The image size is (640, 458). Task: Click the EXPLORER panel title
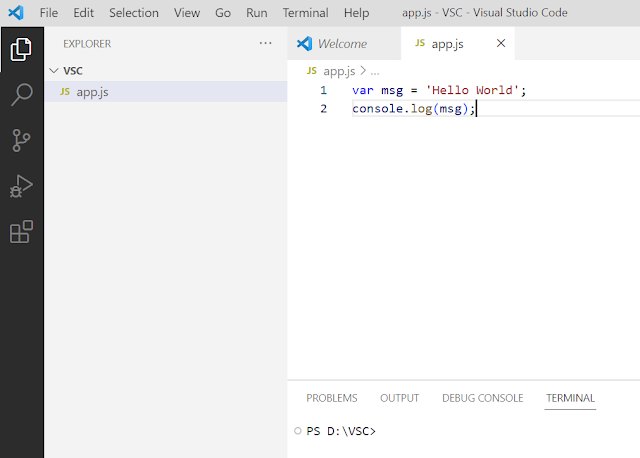point(87,44)
